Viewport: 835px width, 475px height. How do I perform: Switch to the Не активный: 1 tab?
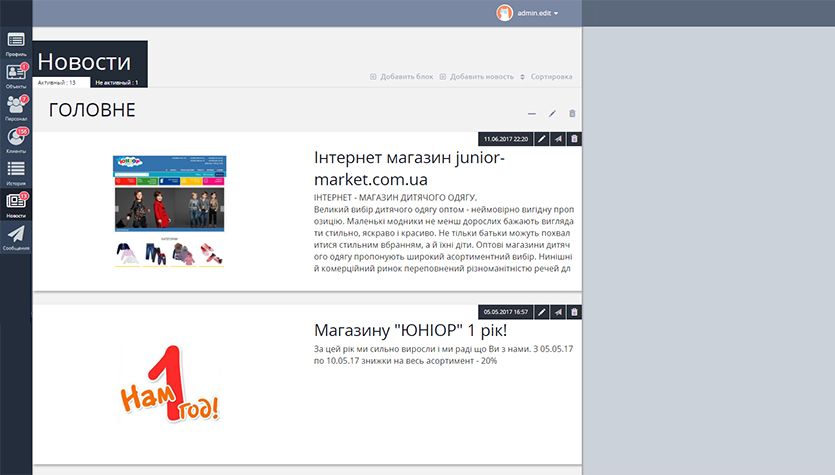(119, 83)
